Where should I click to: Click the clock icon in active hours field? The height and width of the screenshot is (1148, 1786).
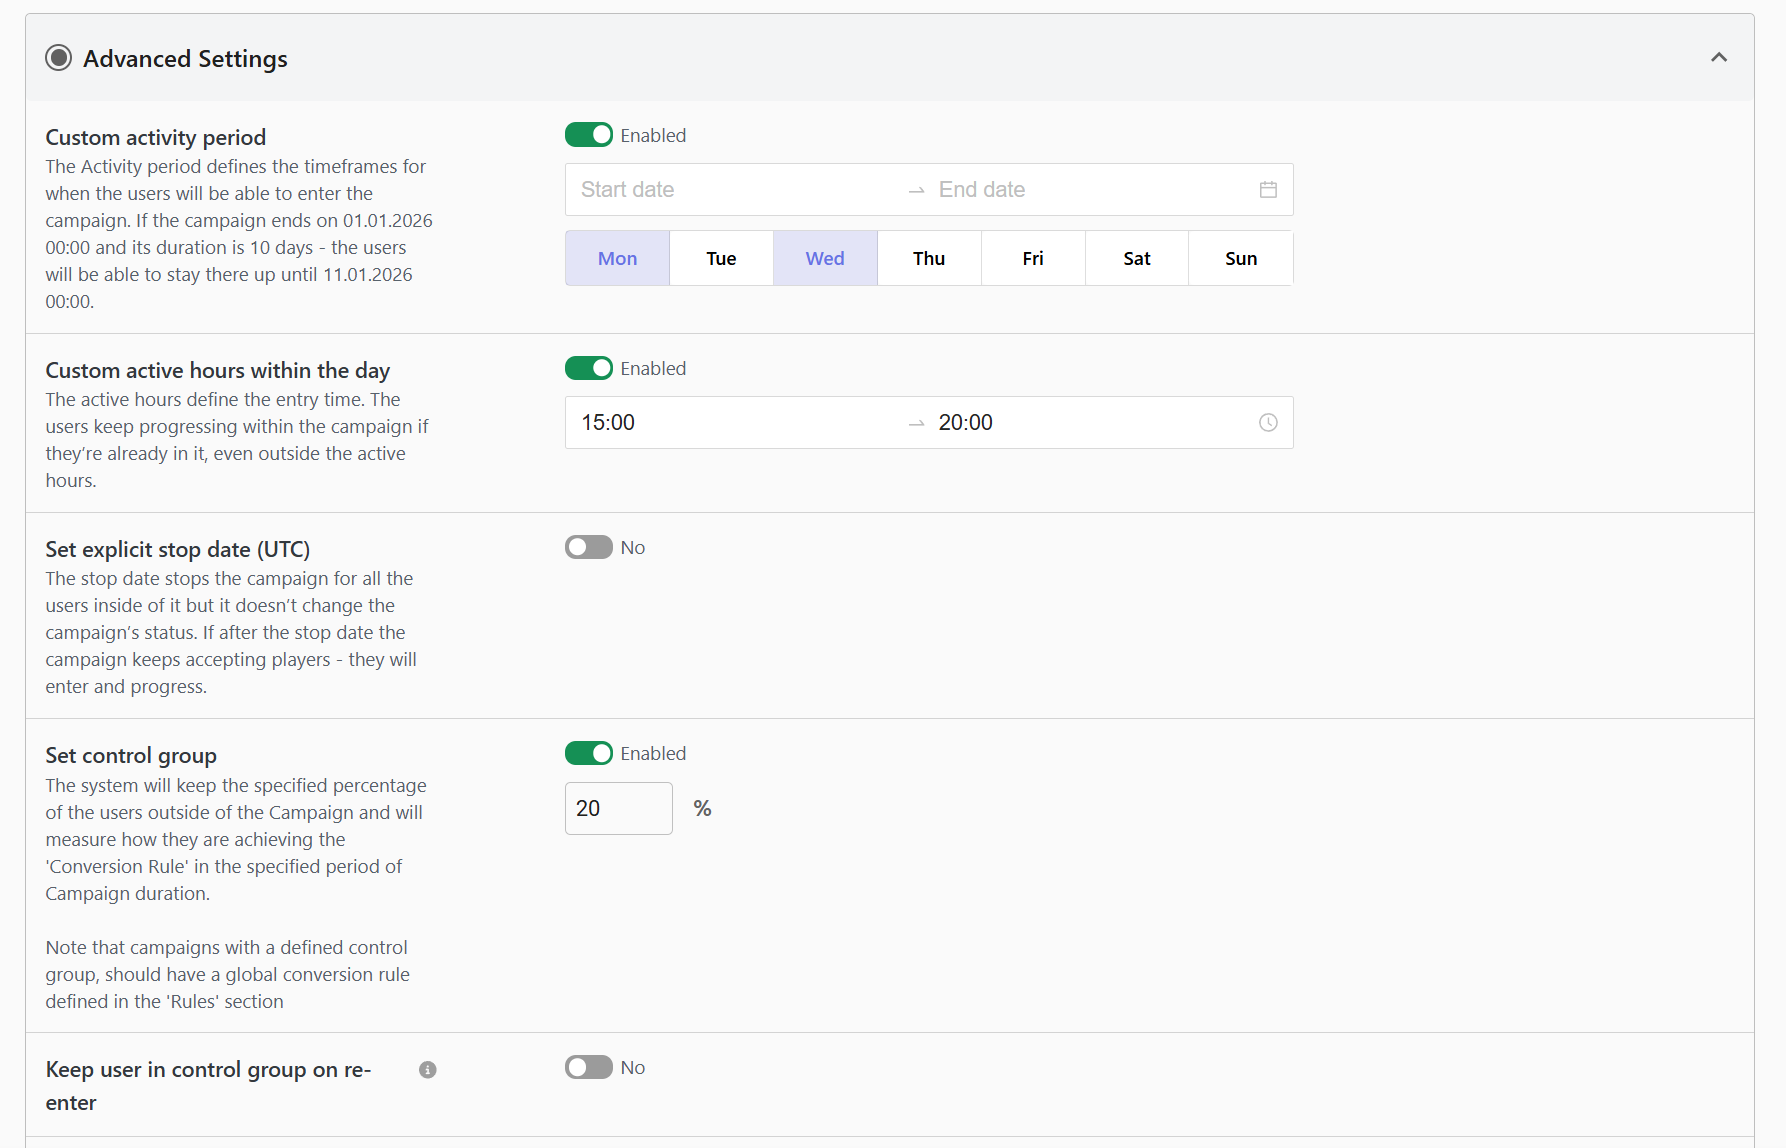coord(1268,423)
